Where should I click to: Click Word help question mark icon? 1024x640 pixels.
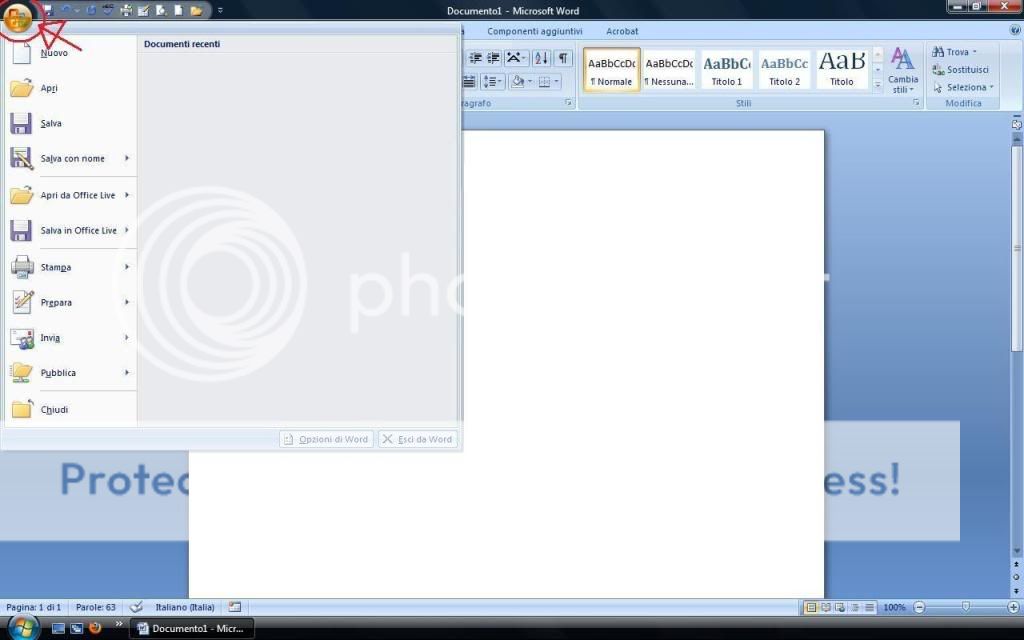(x=1016, y=30)
